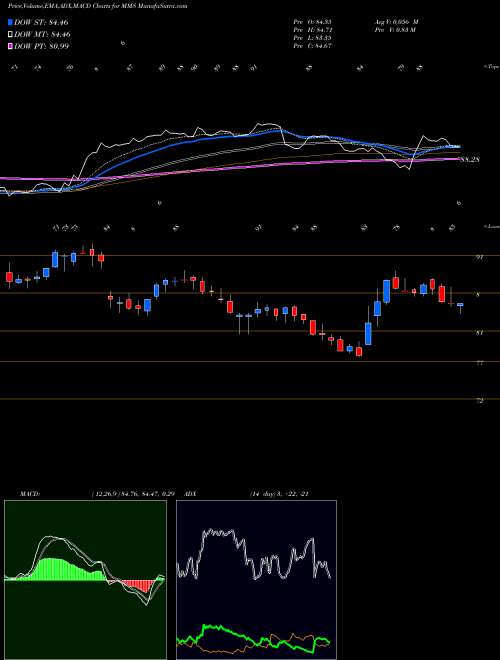The height and width of the screenshot is (660, 500).
Task: Click the 91 price axis label
Action: (x=479, y=257)
